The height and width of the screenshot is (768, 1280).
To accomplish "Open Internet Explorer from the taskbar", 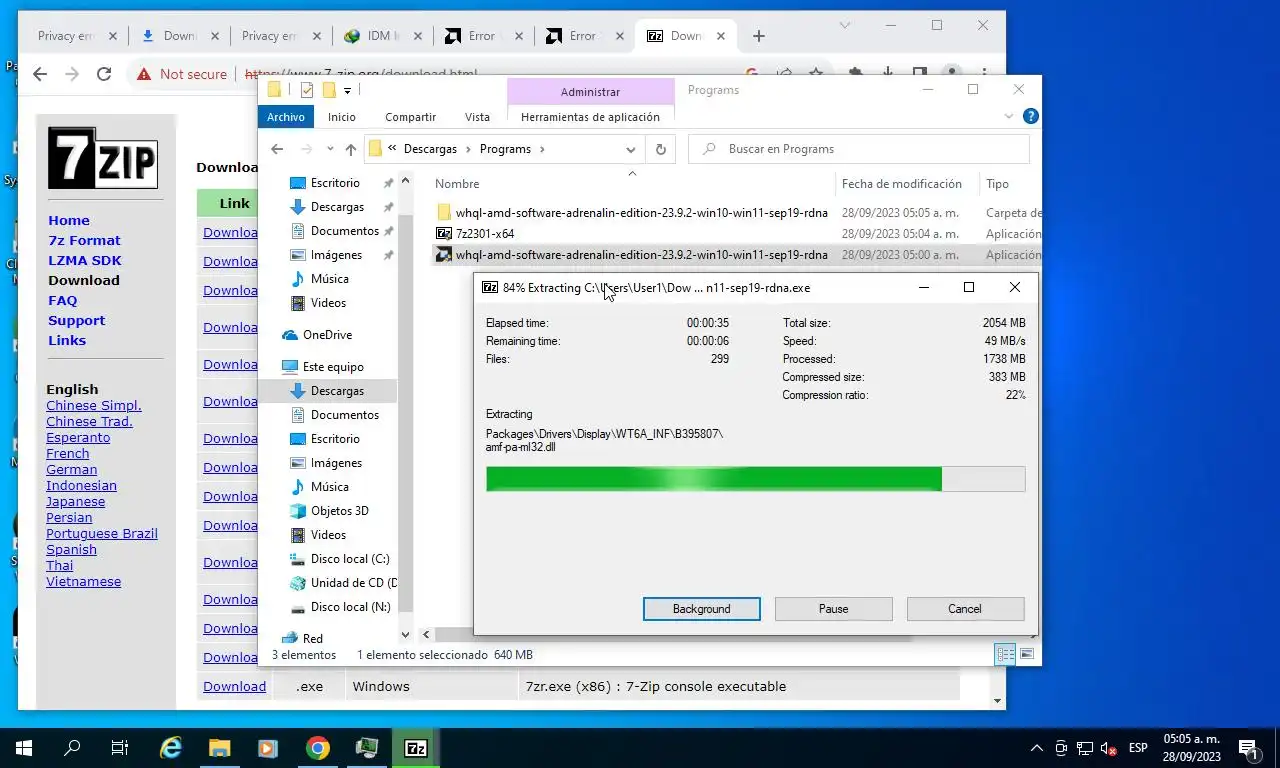I will click(172, 748).
